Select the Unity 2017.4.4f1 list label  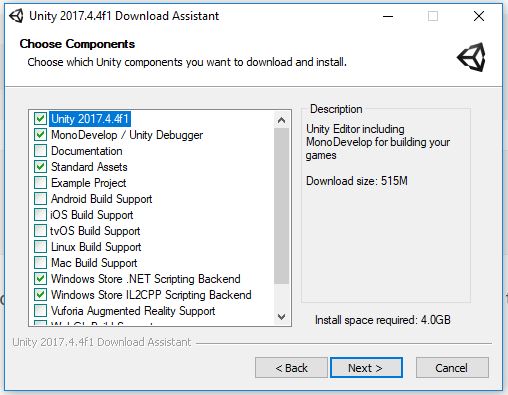(x=90, y=119)
